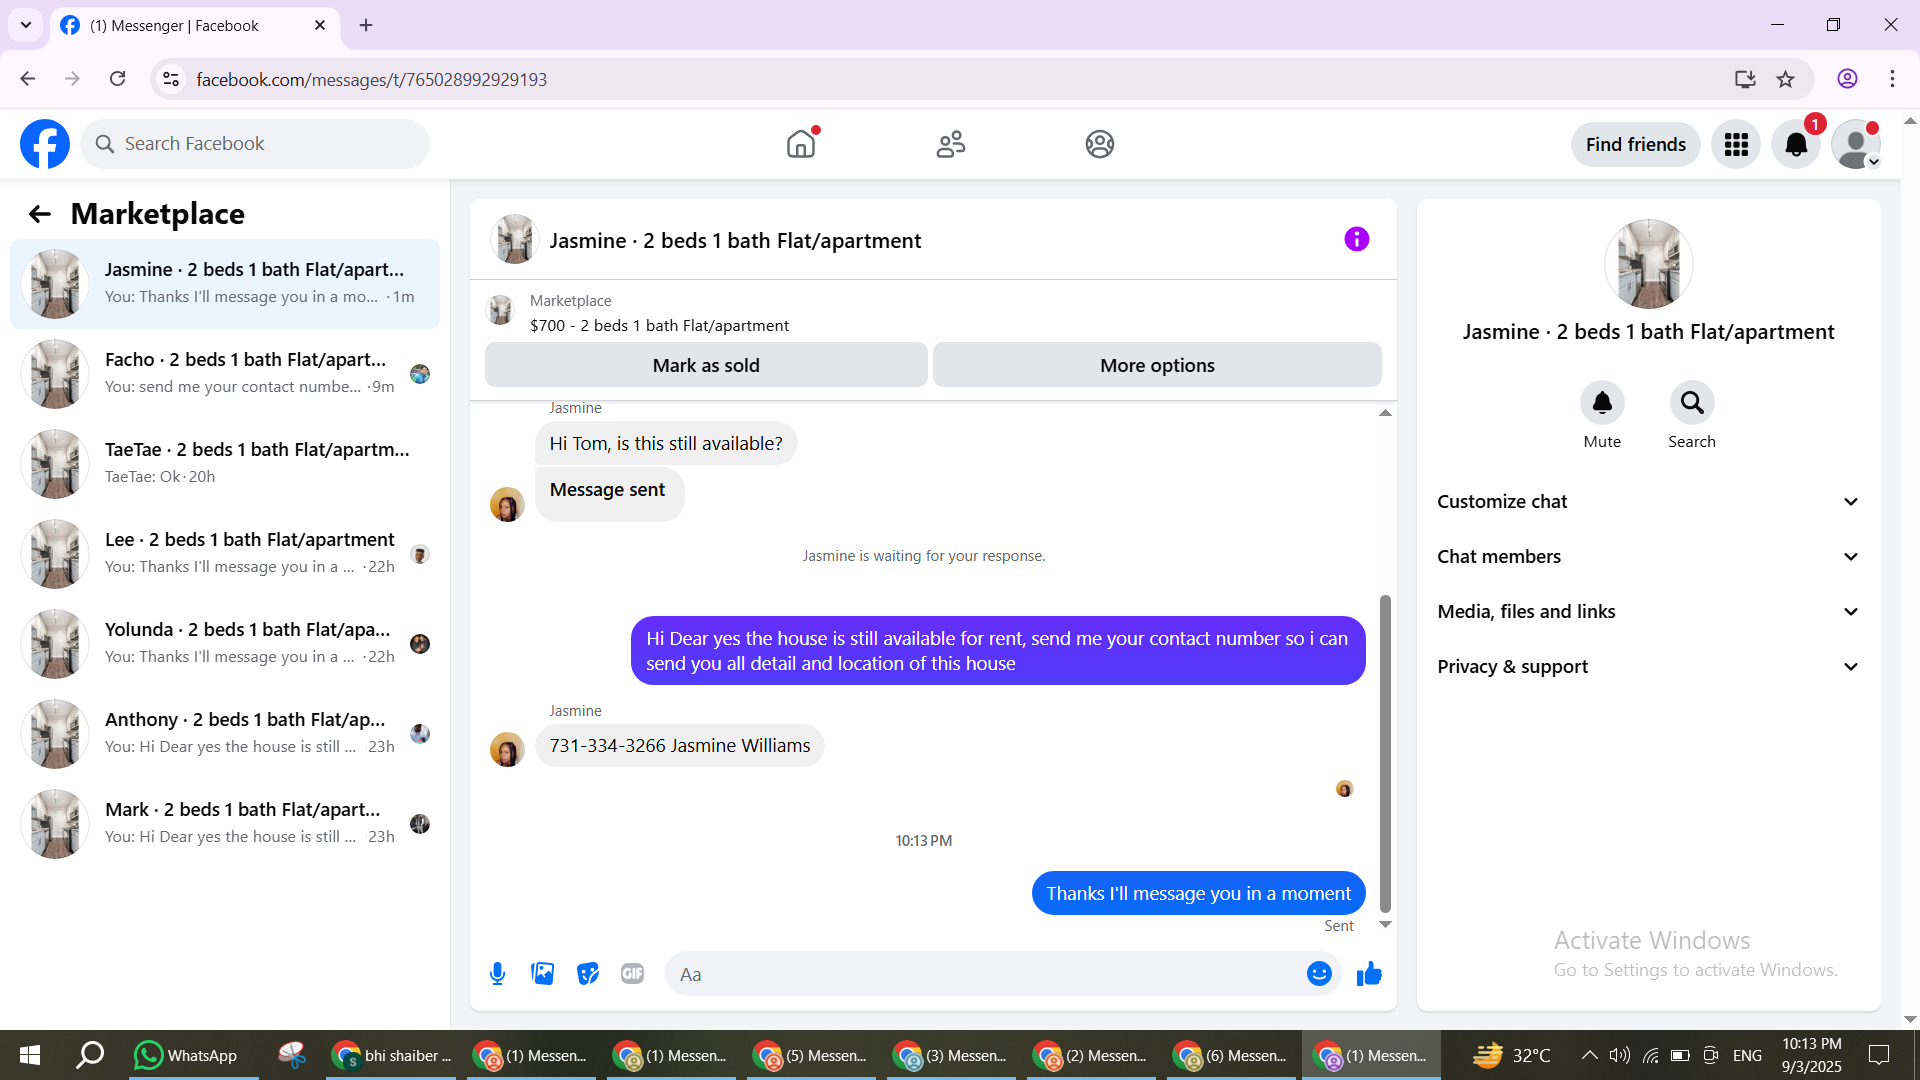Click the message '731-334-3266 Jasmine Williams'
This screenshot has height=1080, width=1920.
coord(680,746)
